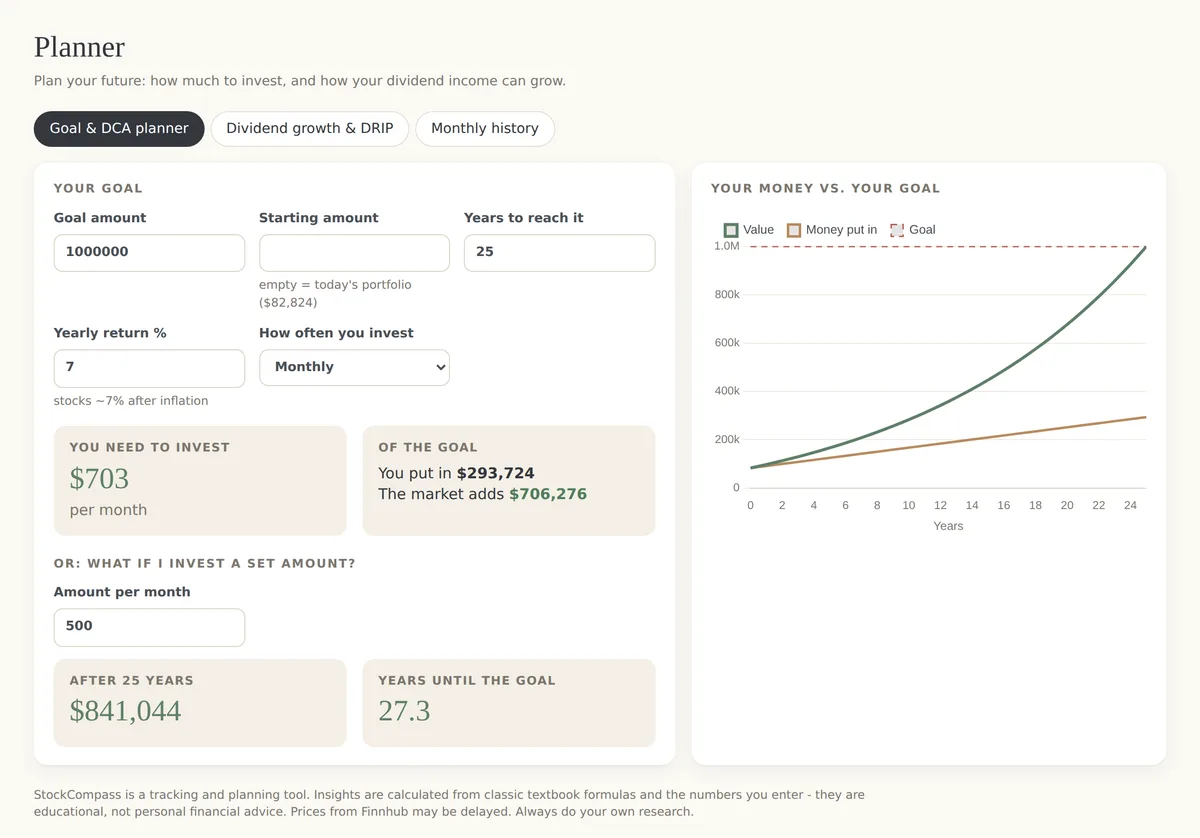Toggle the Goal legend swatch

click(x=897, y=230)
